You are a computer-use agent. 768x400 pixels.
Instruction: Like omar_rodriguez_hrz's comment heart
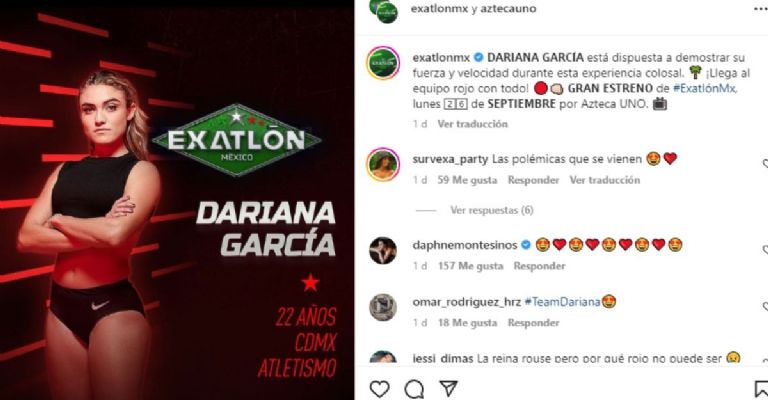click(x=765, y=307)
